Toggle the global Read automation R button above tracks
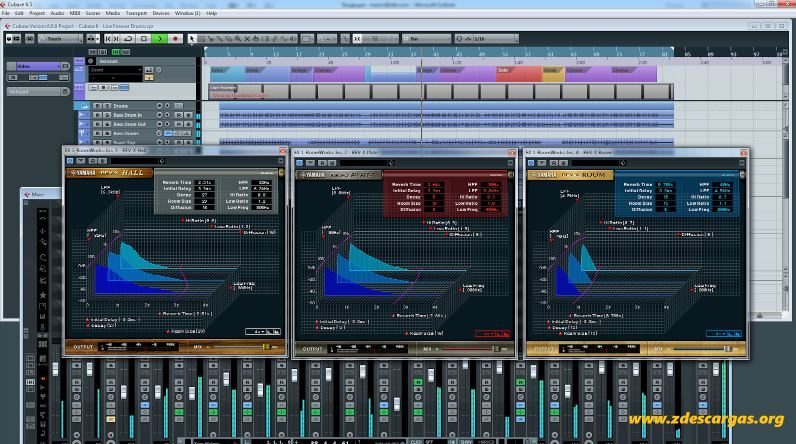Viewport: 796px width, 444px height. coord(116,52)
